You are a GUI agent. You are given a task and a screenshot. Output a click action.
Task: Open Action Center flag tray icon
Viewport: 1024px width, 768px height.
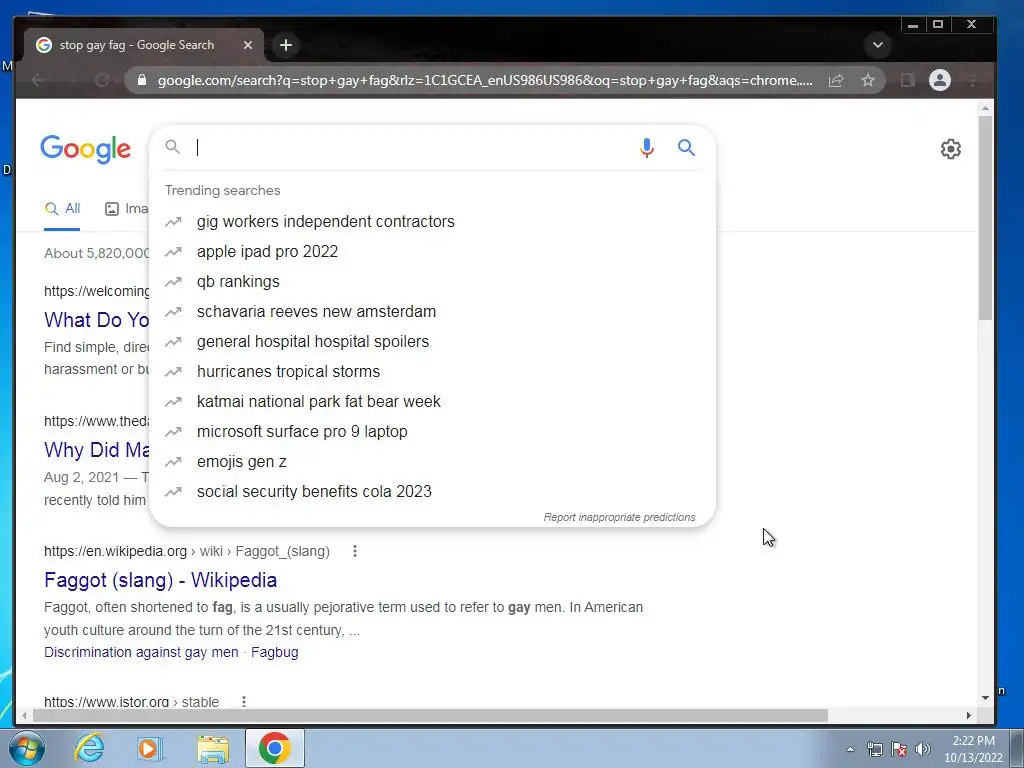click(x=899, y=749)
